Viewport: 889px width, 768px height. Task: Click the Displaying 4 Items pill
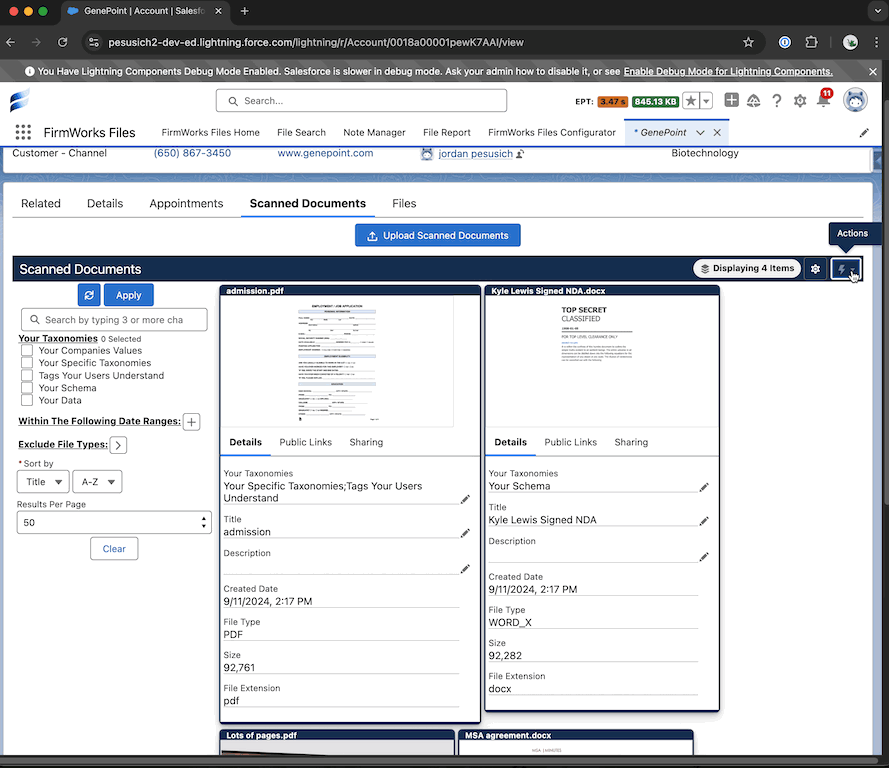(x=747, y=269)
